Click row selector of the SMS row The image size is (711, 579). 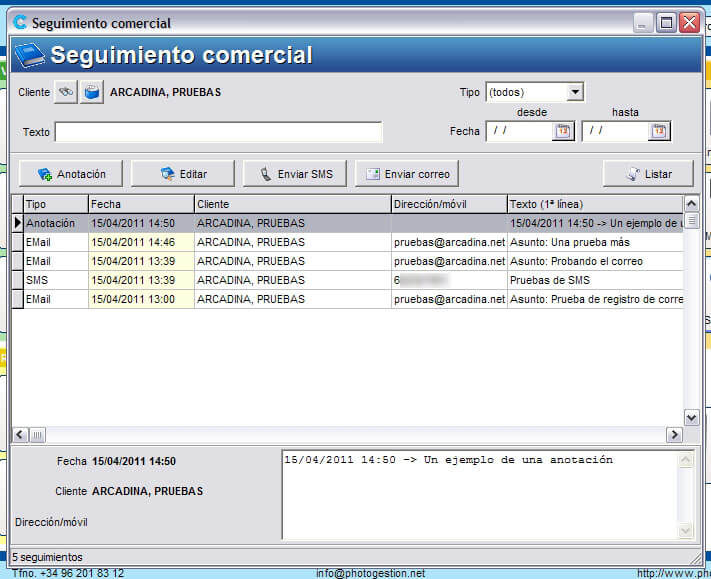[x=18, y=280]
